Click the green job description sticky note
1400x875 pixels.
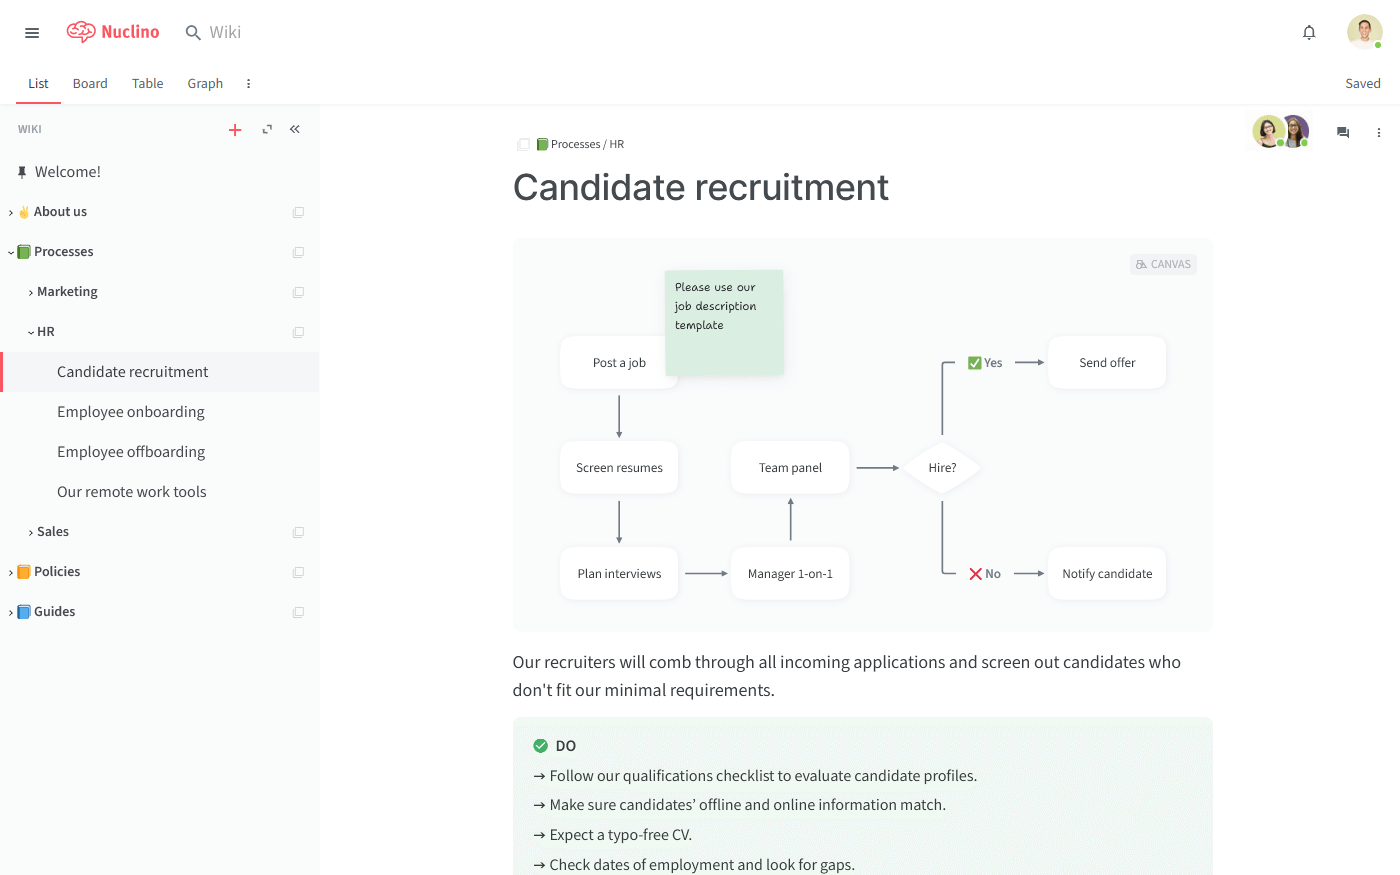coord(724,320)
